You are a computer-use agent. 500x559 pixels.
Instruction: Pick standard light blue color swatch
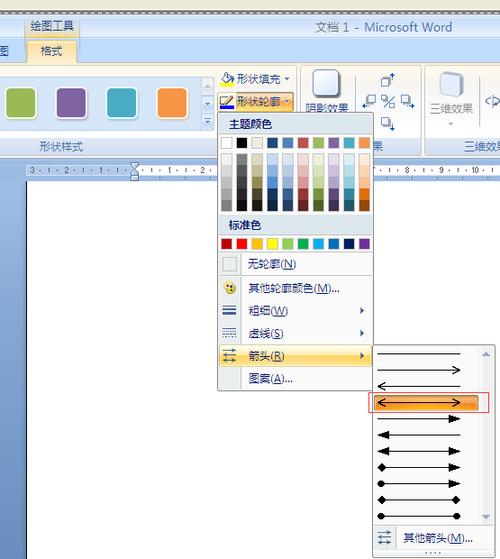coord(318,244)
